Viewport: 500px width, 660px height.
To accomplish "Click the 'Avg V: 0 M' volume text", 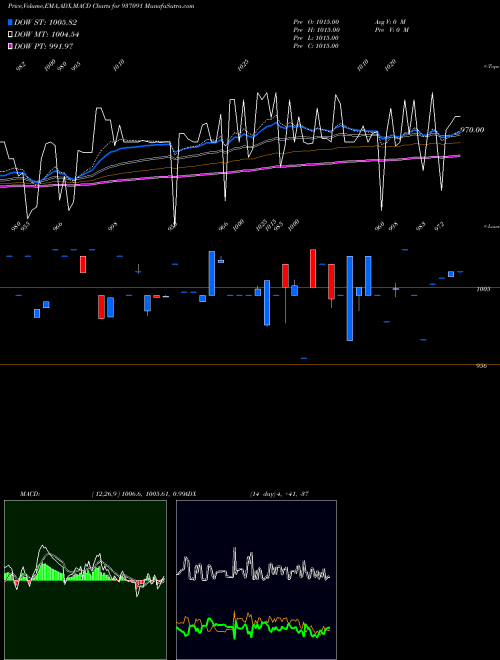I will (391, 22).
